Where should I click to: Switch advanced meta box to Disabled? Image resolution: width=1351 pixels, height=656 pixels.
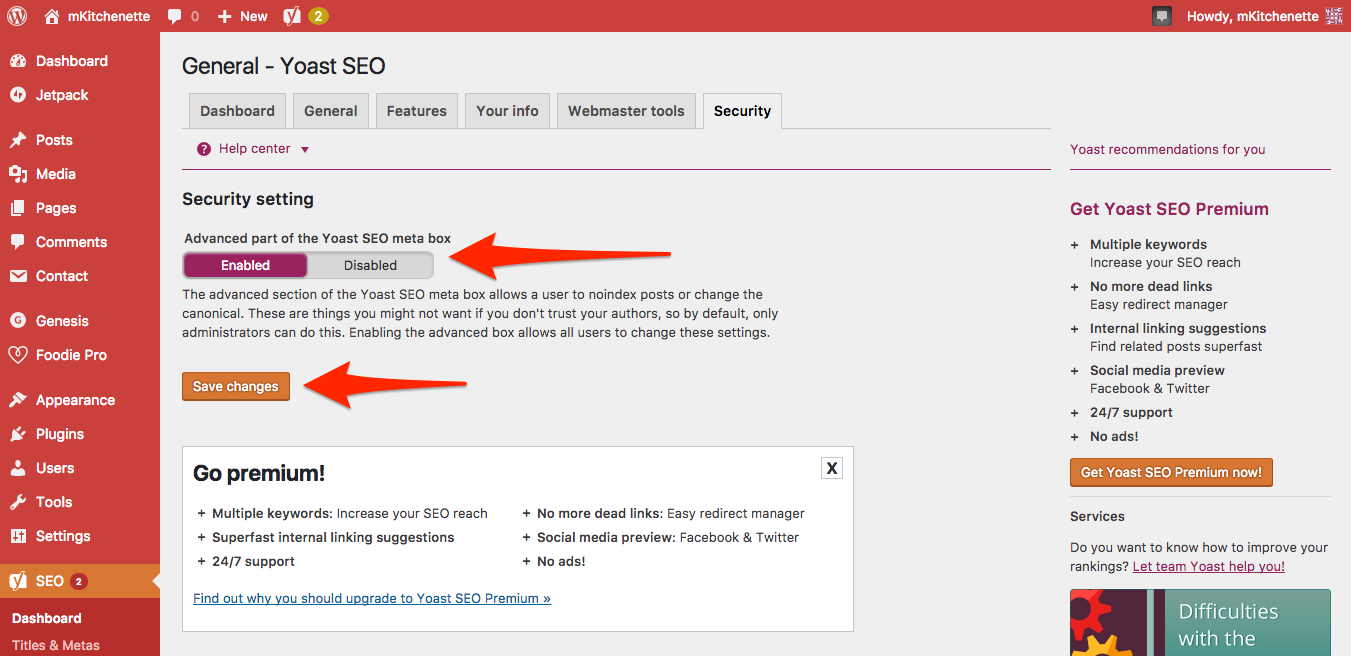370,265
